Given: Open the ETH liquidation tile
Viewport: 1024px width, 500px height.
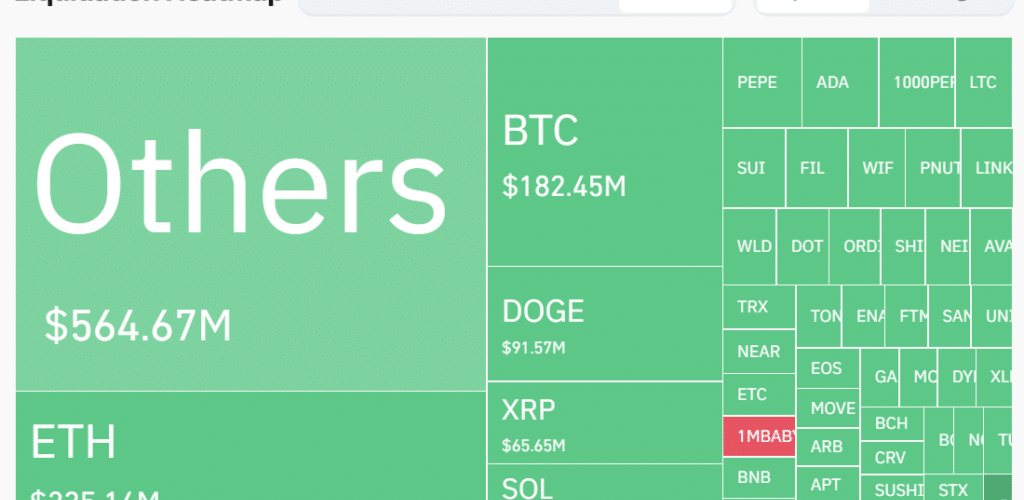Looking at the screenshot, I should pyautogui.click(x=250, y=446).
